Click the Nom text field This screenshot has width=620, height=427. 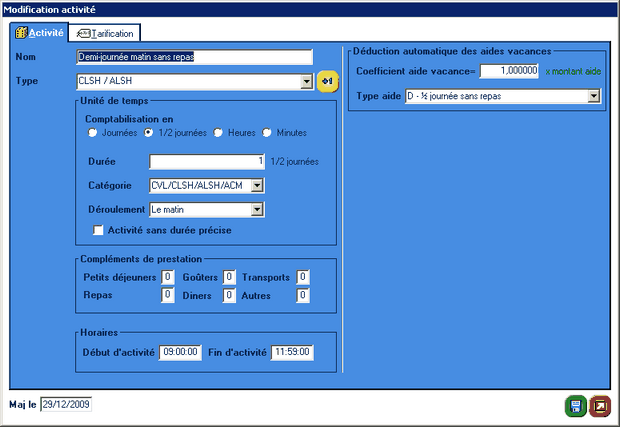(x=195, y=57)
